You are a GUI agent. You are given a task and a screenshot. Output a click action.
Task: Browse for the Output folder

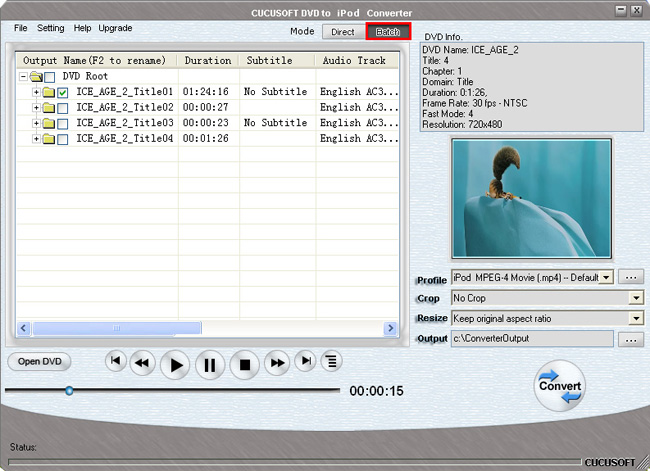point(631,340)
